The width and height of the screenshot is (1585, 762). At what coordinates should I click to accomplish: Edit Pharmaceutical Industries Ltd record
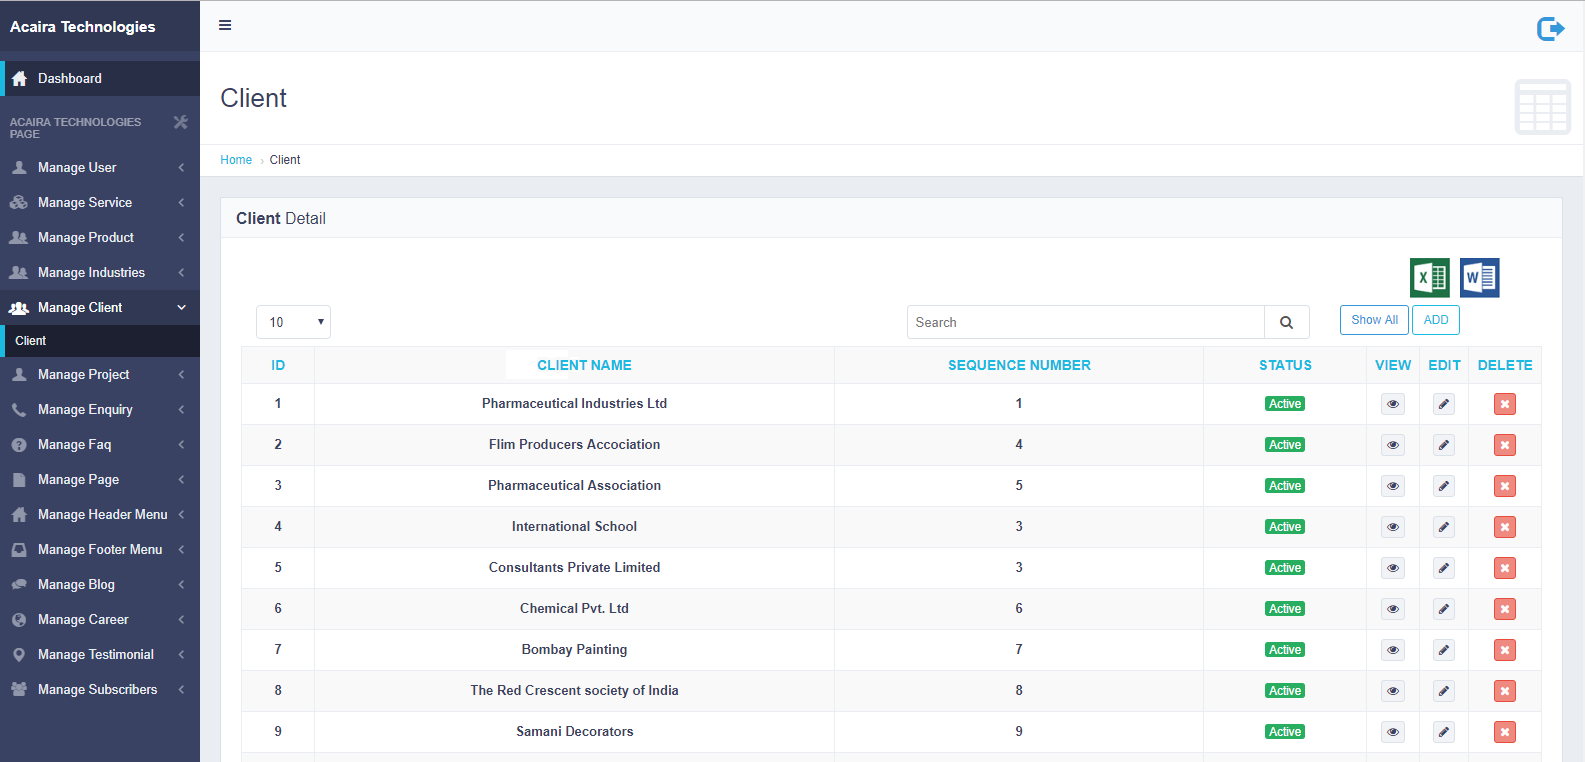click(1443, 404)
